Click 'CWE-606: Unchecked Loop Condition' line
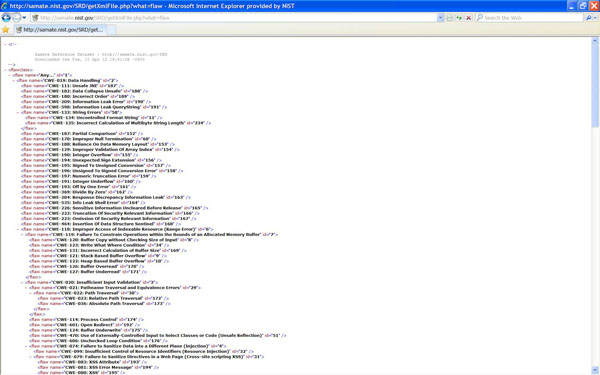This screenshot has width=600, height=375. pos(99,341)
